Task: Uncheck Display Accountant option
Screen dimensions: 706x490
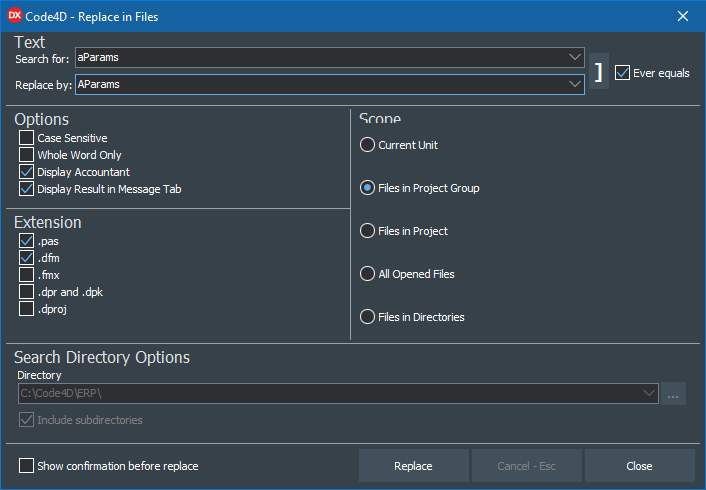Action: pos(26,172)
